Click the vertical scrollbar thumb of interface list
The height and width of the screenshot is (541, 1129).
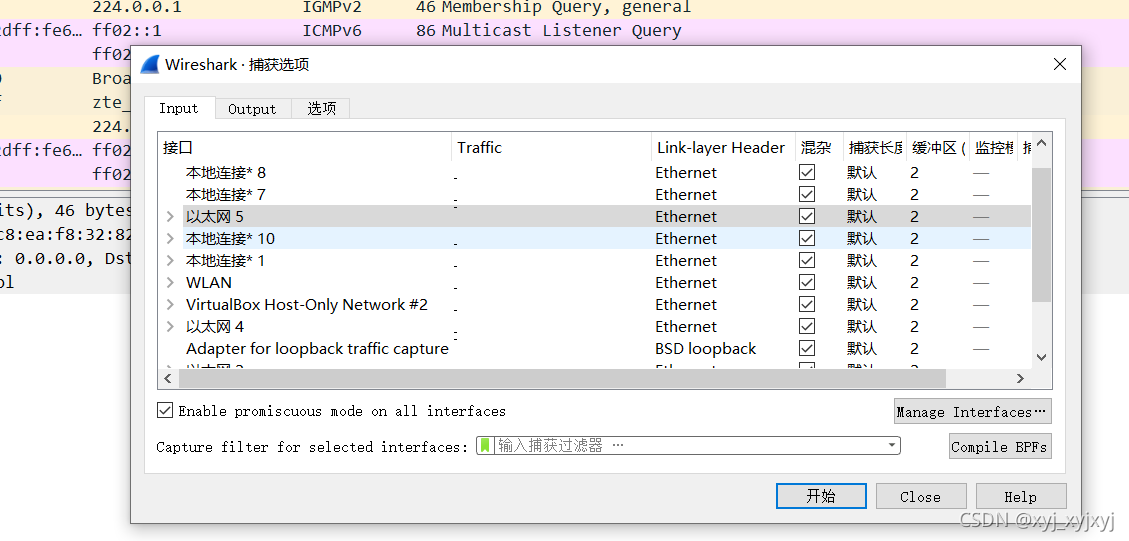point(1041,234)
